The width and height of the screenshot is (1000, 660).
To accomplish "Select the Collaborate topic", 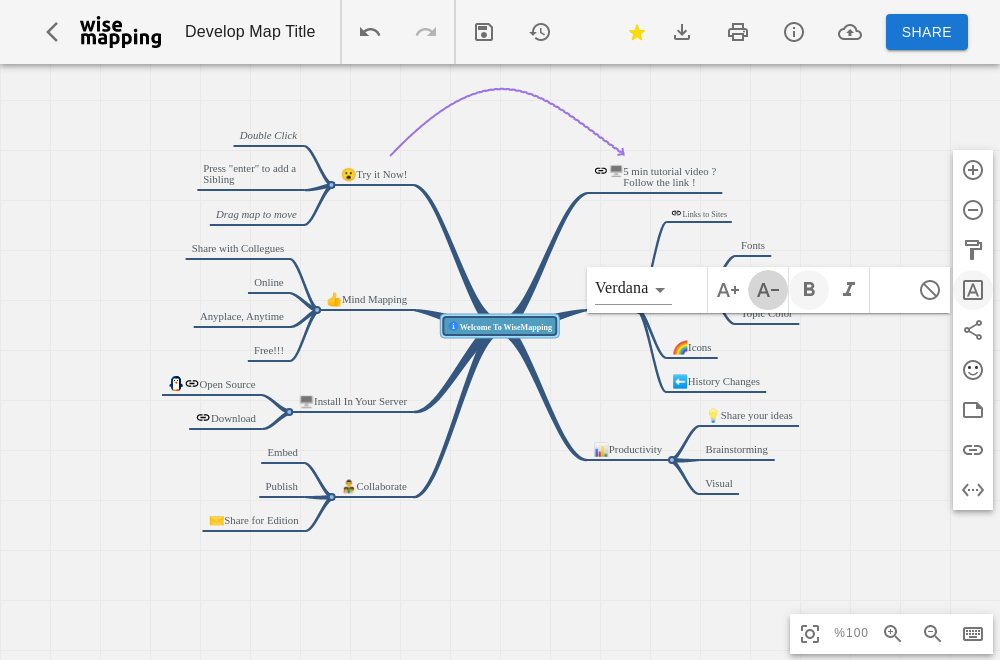I will click(x=374, y=486).
